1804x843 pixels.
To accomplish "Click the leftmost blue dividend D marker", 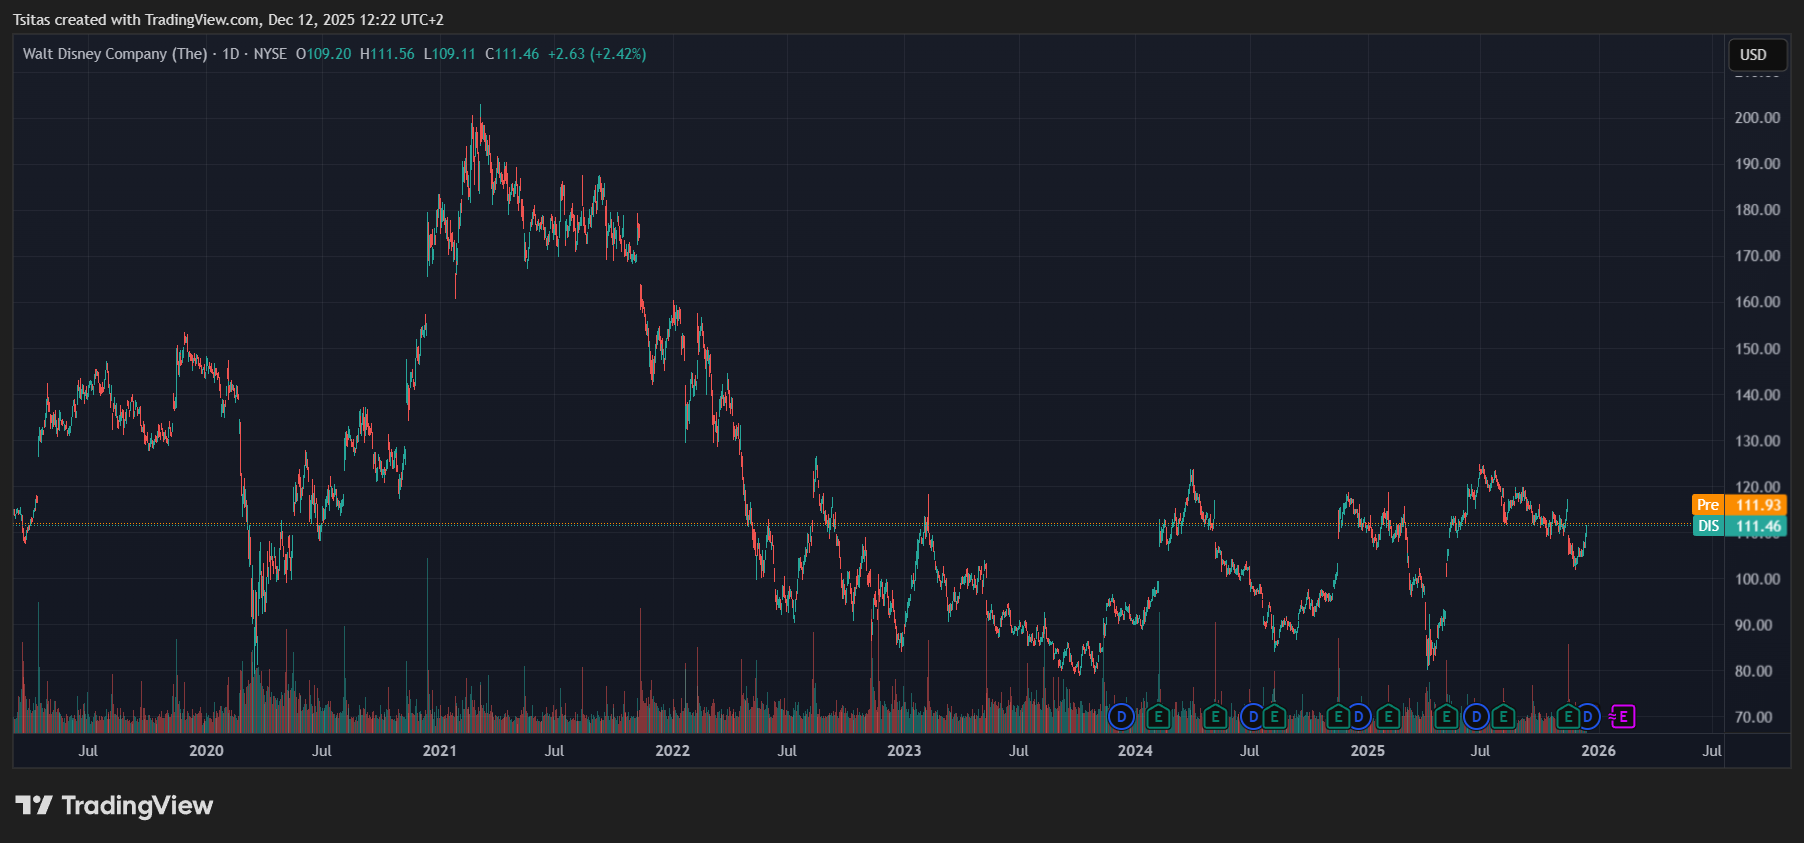I will (x=1121, y=716).
